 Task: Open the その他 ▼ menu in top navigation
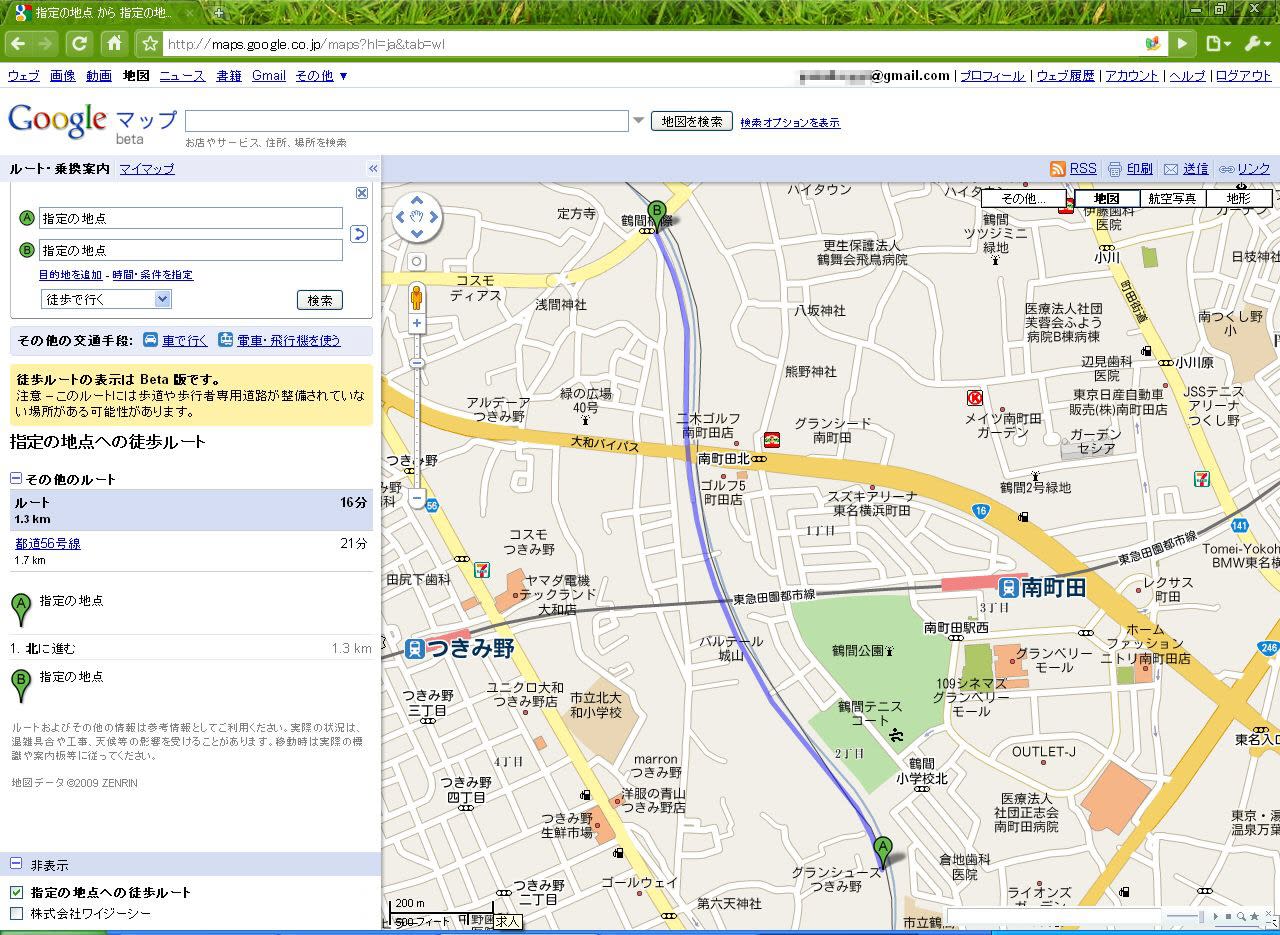click(321, 75)
